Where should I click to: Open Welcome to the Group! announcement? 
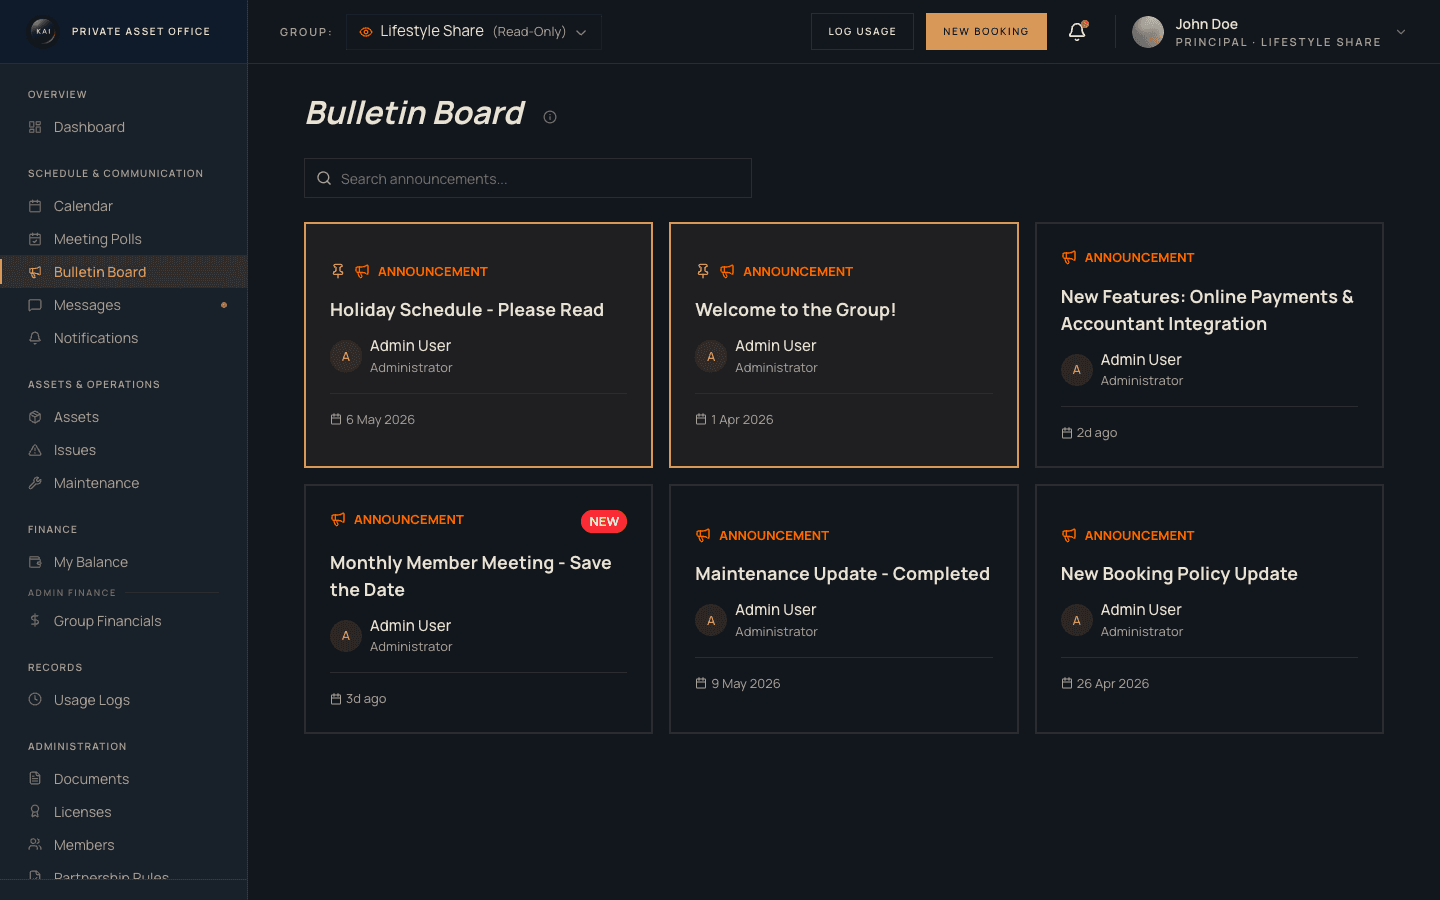pos(844,345)
